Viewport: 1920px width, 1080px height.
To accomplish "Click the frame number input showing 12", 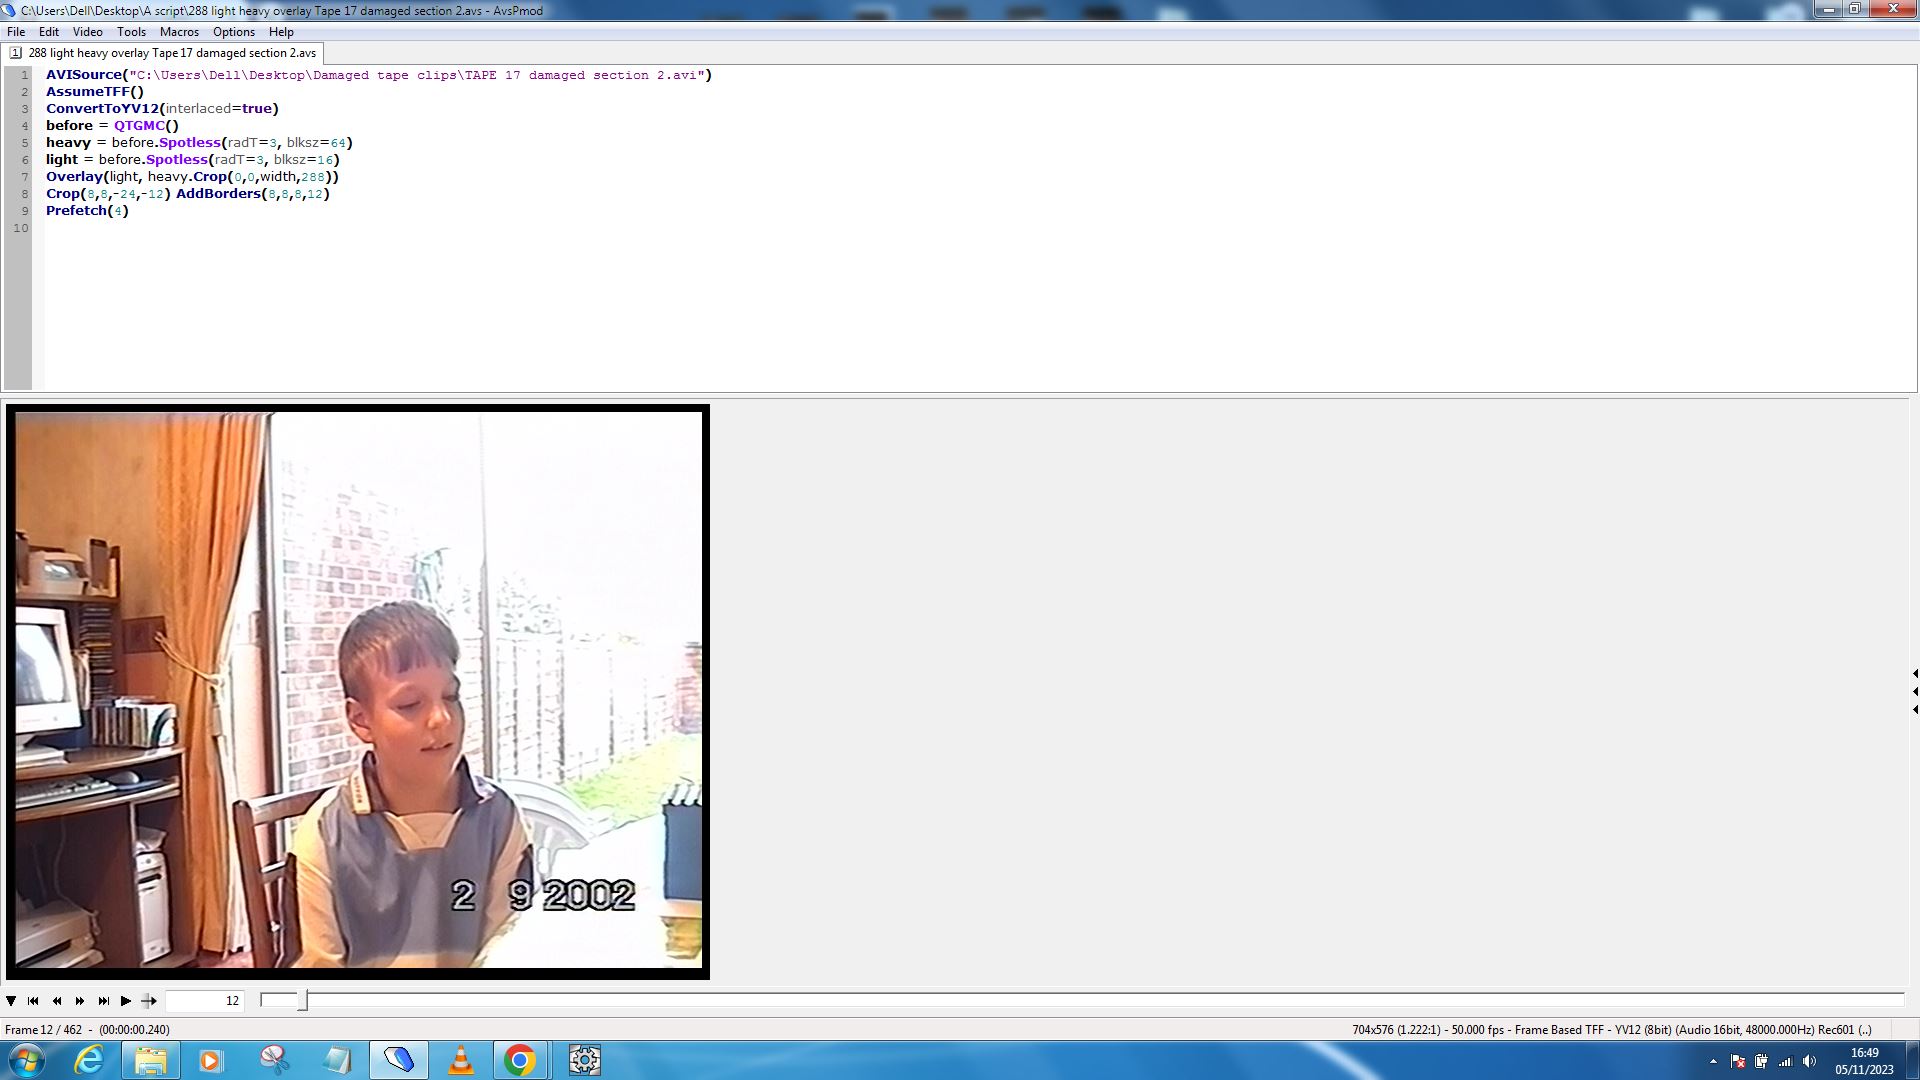I will 205,1001.
